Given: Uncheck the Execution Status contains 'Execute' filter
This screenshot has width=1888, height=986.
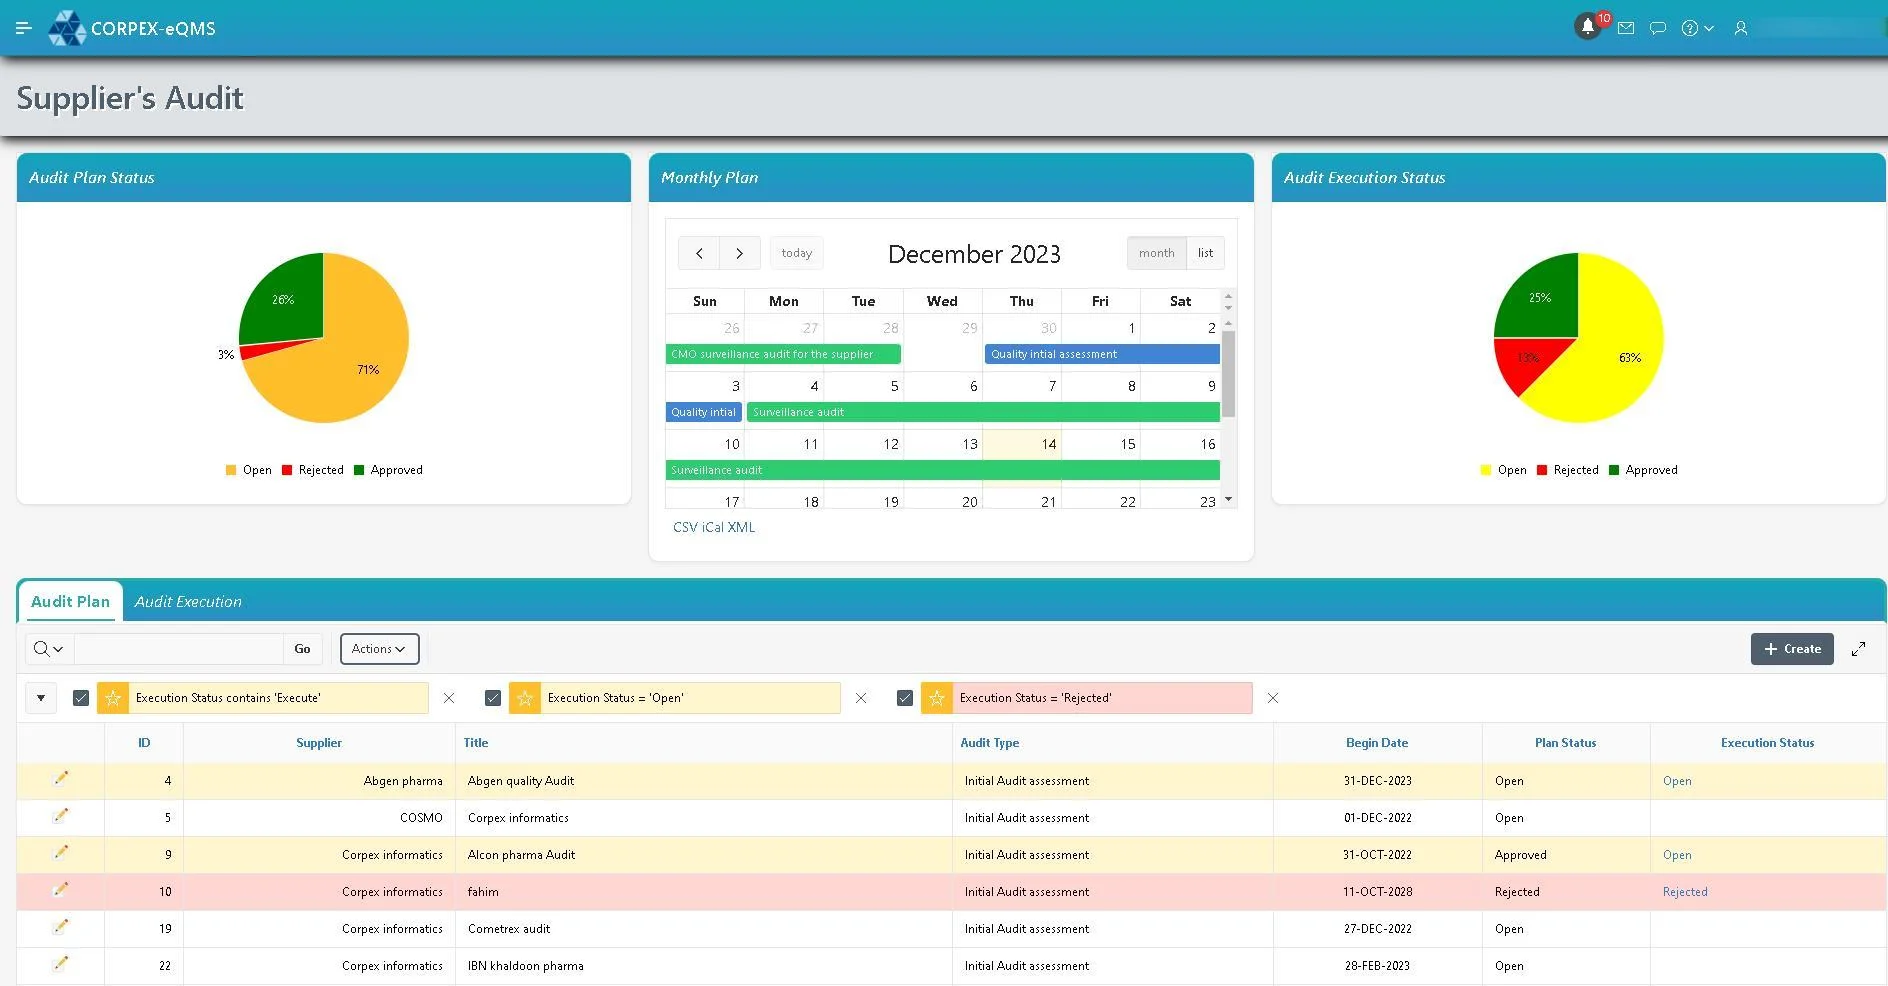Looking at the screenshot, I should [81, 698].
